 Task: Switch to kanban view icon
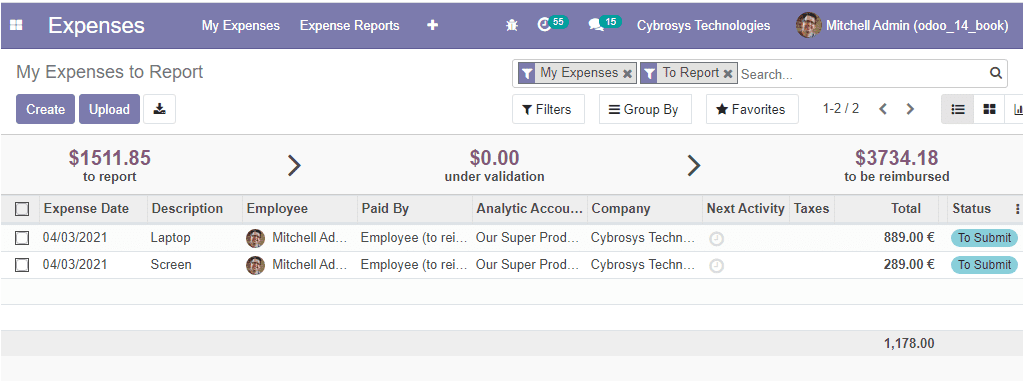click(990, 109)
